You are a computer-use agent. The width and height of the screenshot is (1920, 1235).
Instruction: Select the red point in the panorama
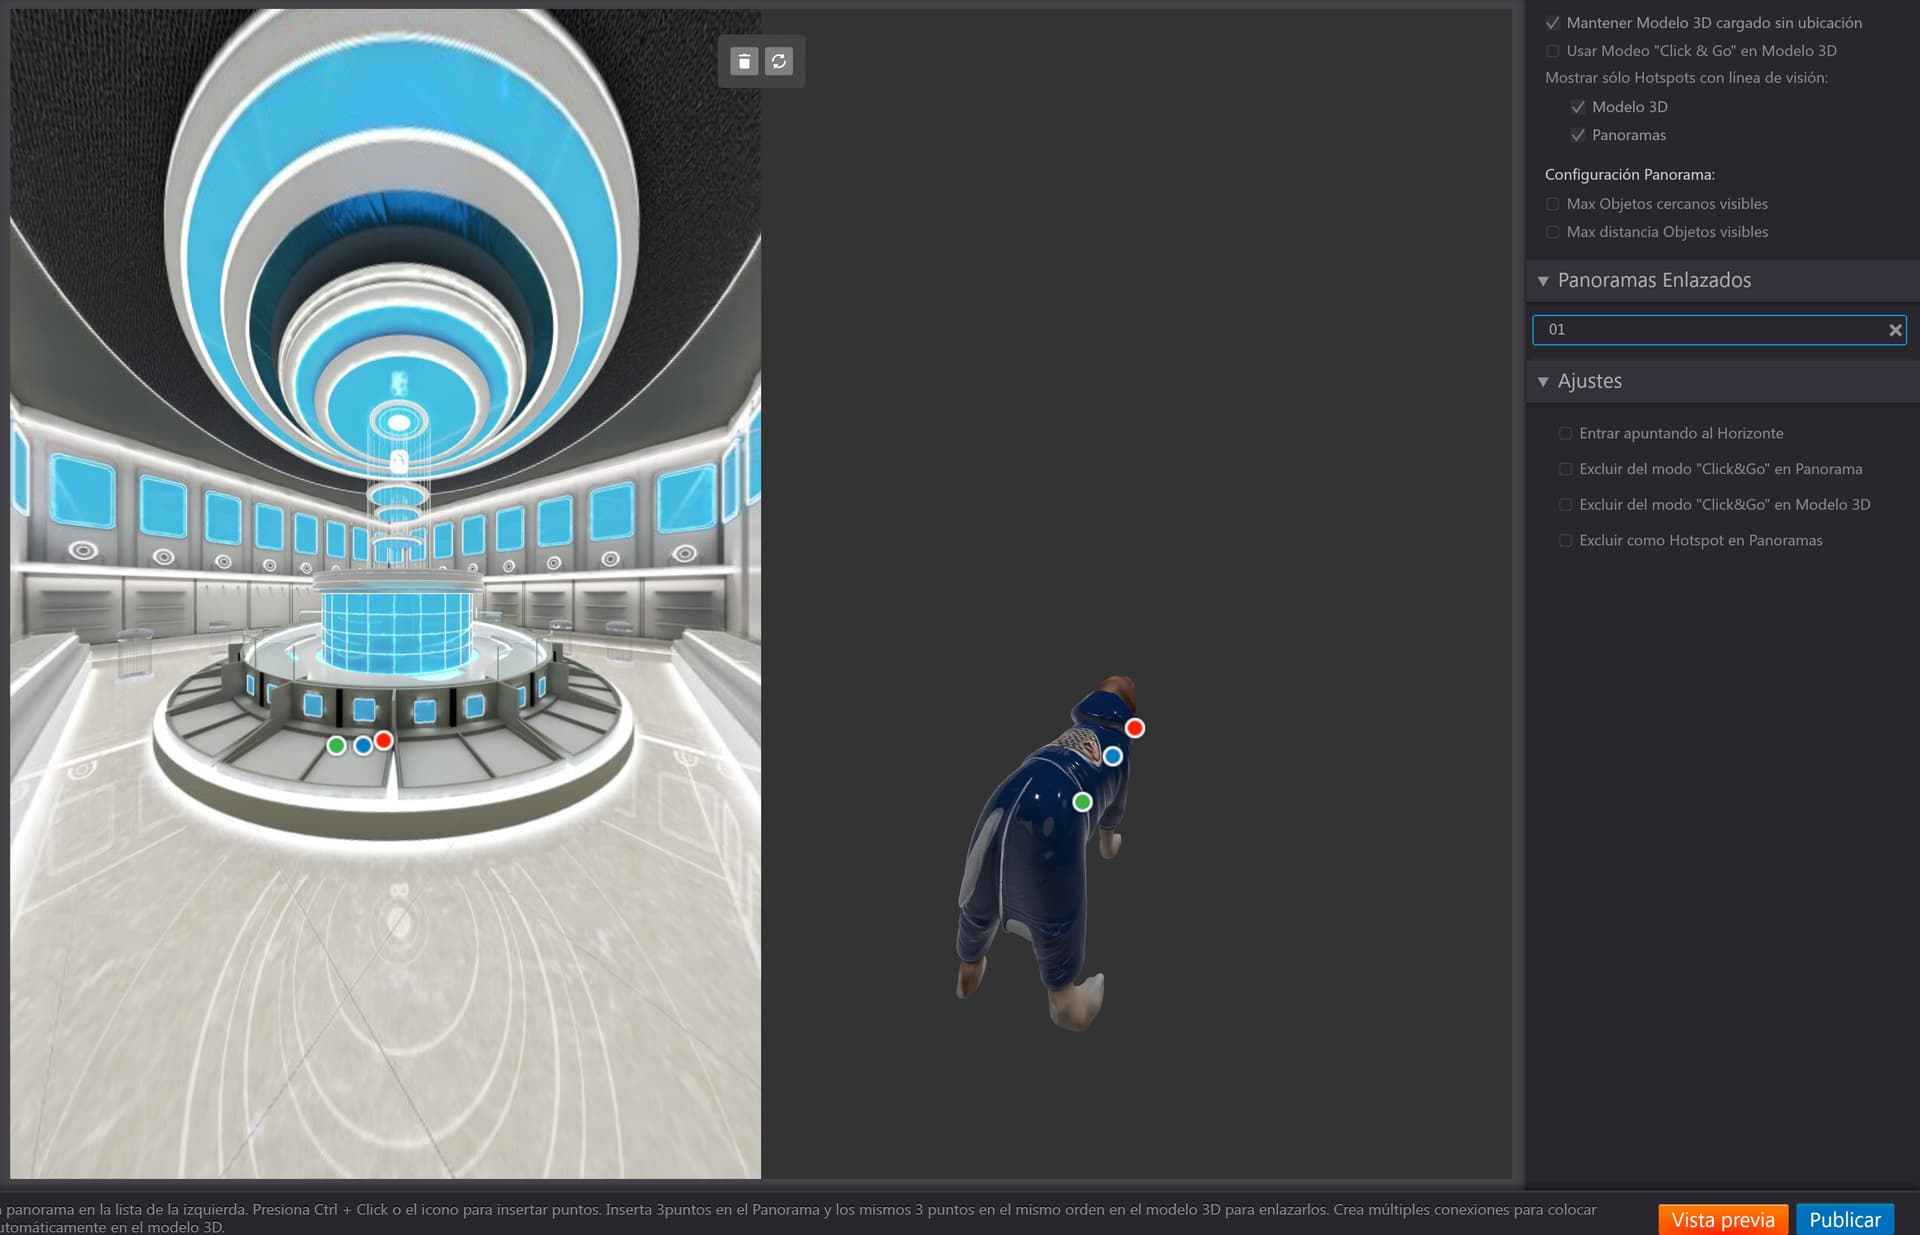(384, 741)
